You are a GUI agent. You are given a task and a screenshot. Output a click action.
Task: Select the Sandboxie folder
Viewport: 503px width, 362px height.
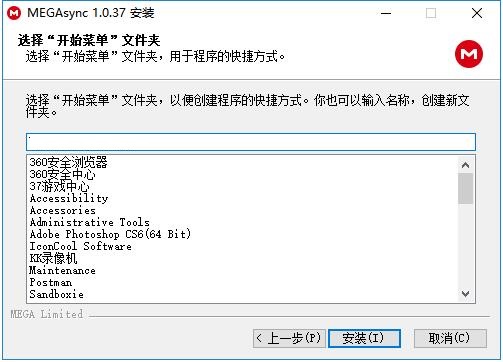point(56,294)
